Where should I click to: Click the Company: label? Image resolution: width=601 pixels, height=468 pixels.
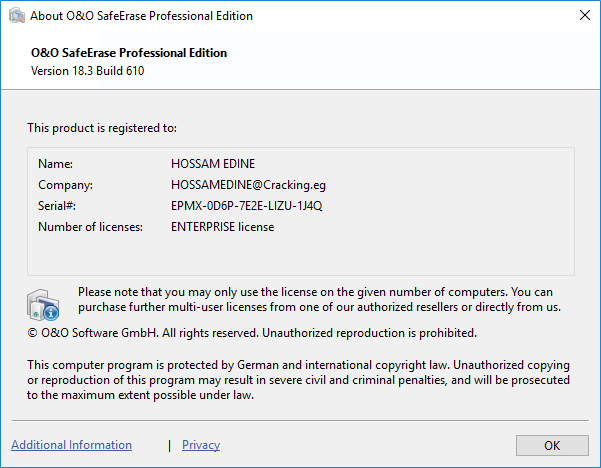point(66,185)
